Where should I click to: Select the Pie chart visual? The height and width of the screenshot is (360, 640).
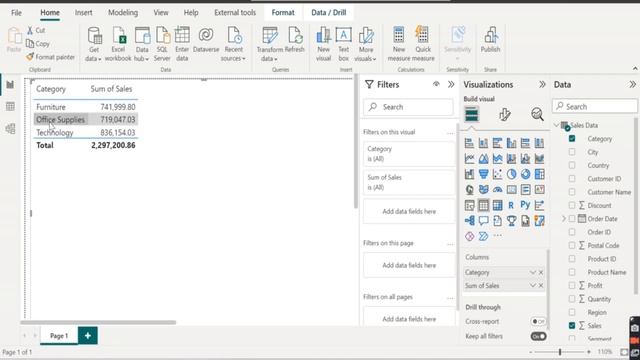point(511,174)
